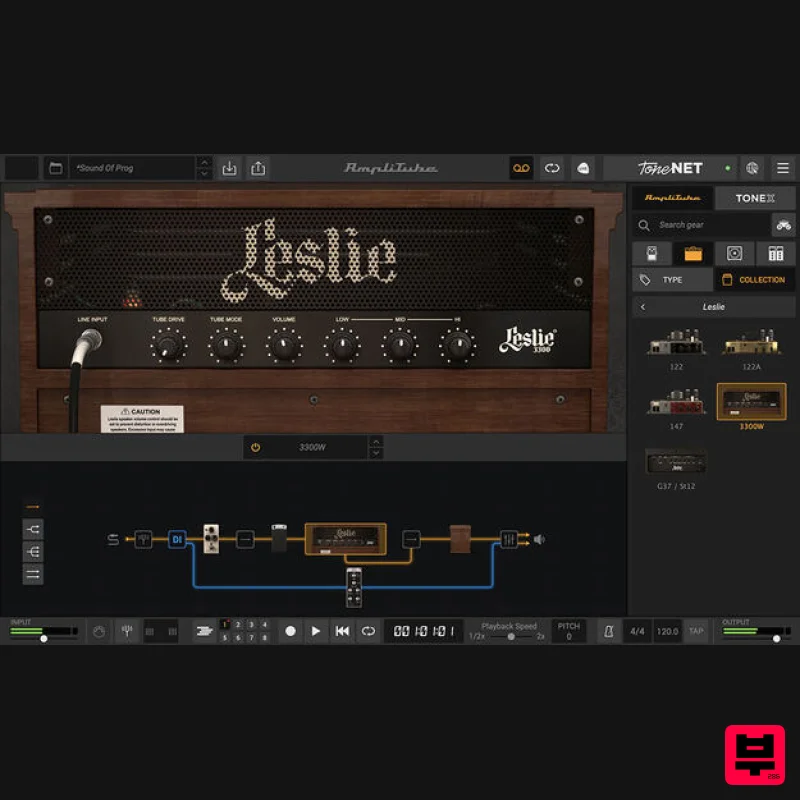This screenshot has width=800, height=800.
Task: Click the binoculars advanced search icon
Action: [x=784, y=225]
